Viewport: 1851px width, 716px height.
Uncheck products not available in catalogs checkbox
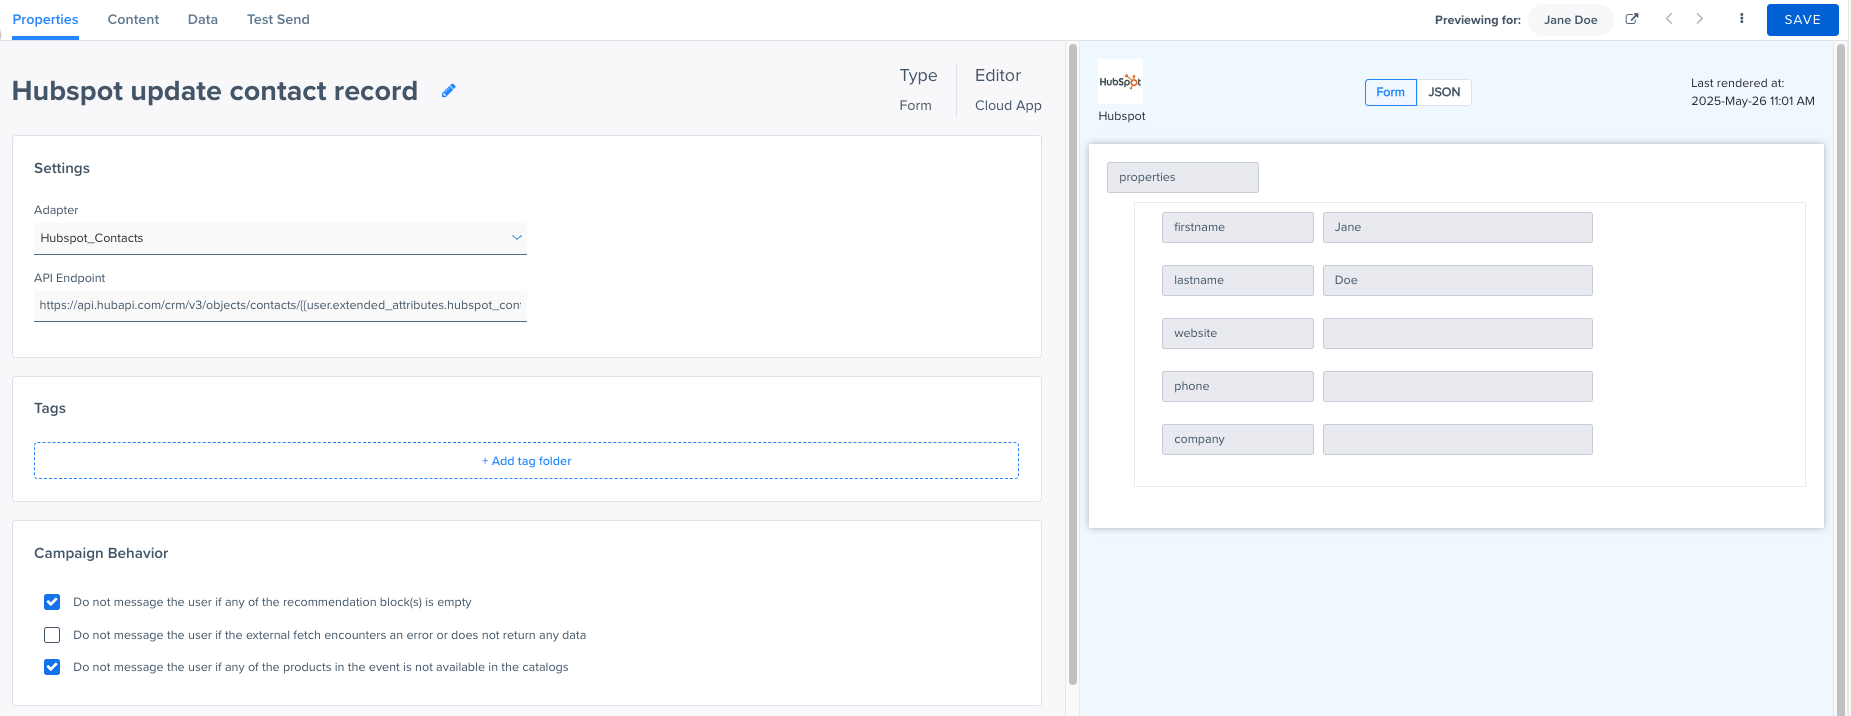(52, 667)
